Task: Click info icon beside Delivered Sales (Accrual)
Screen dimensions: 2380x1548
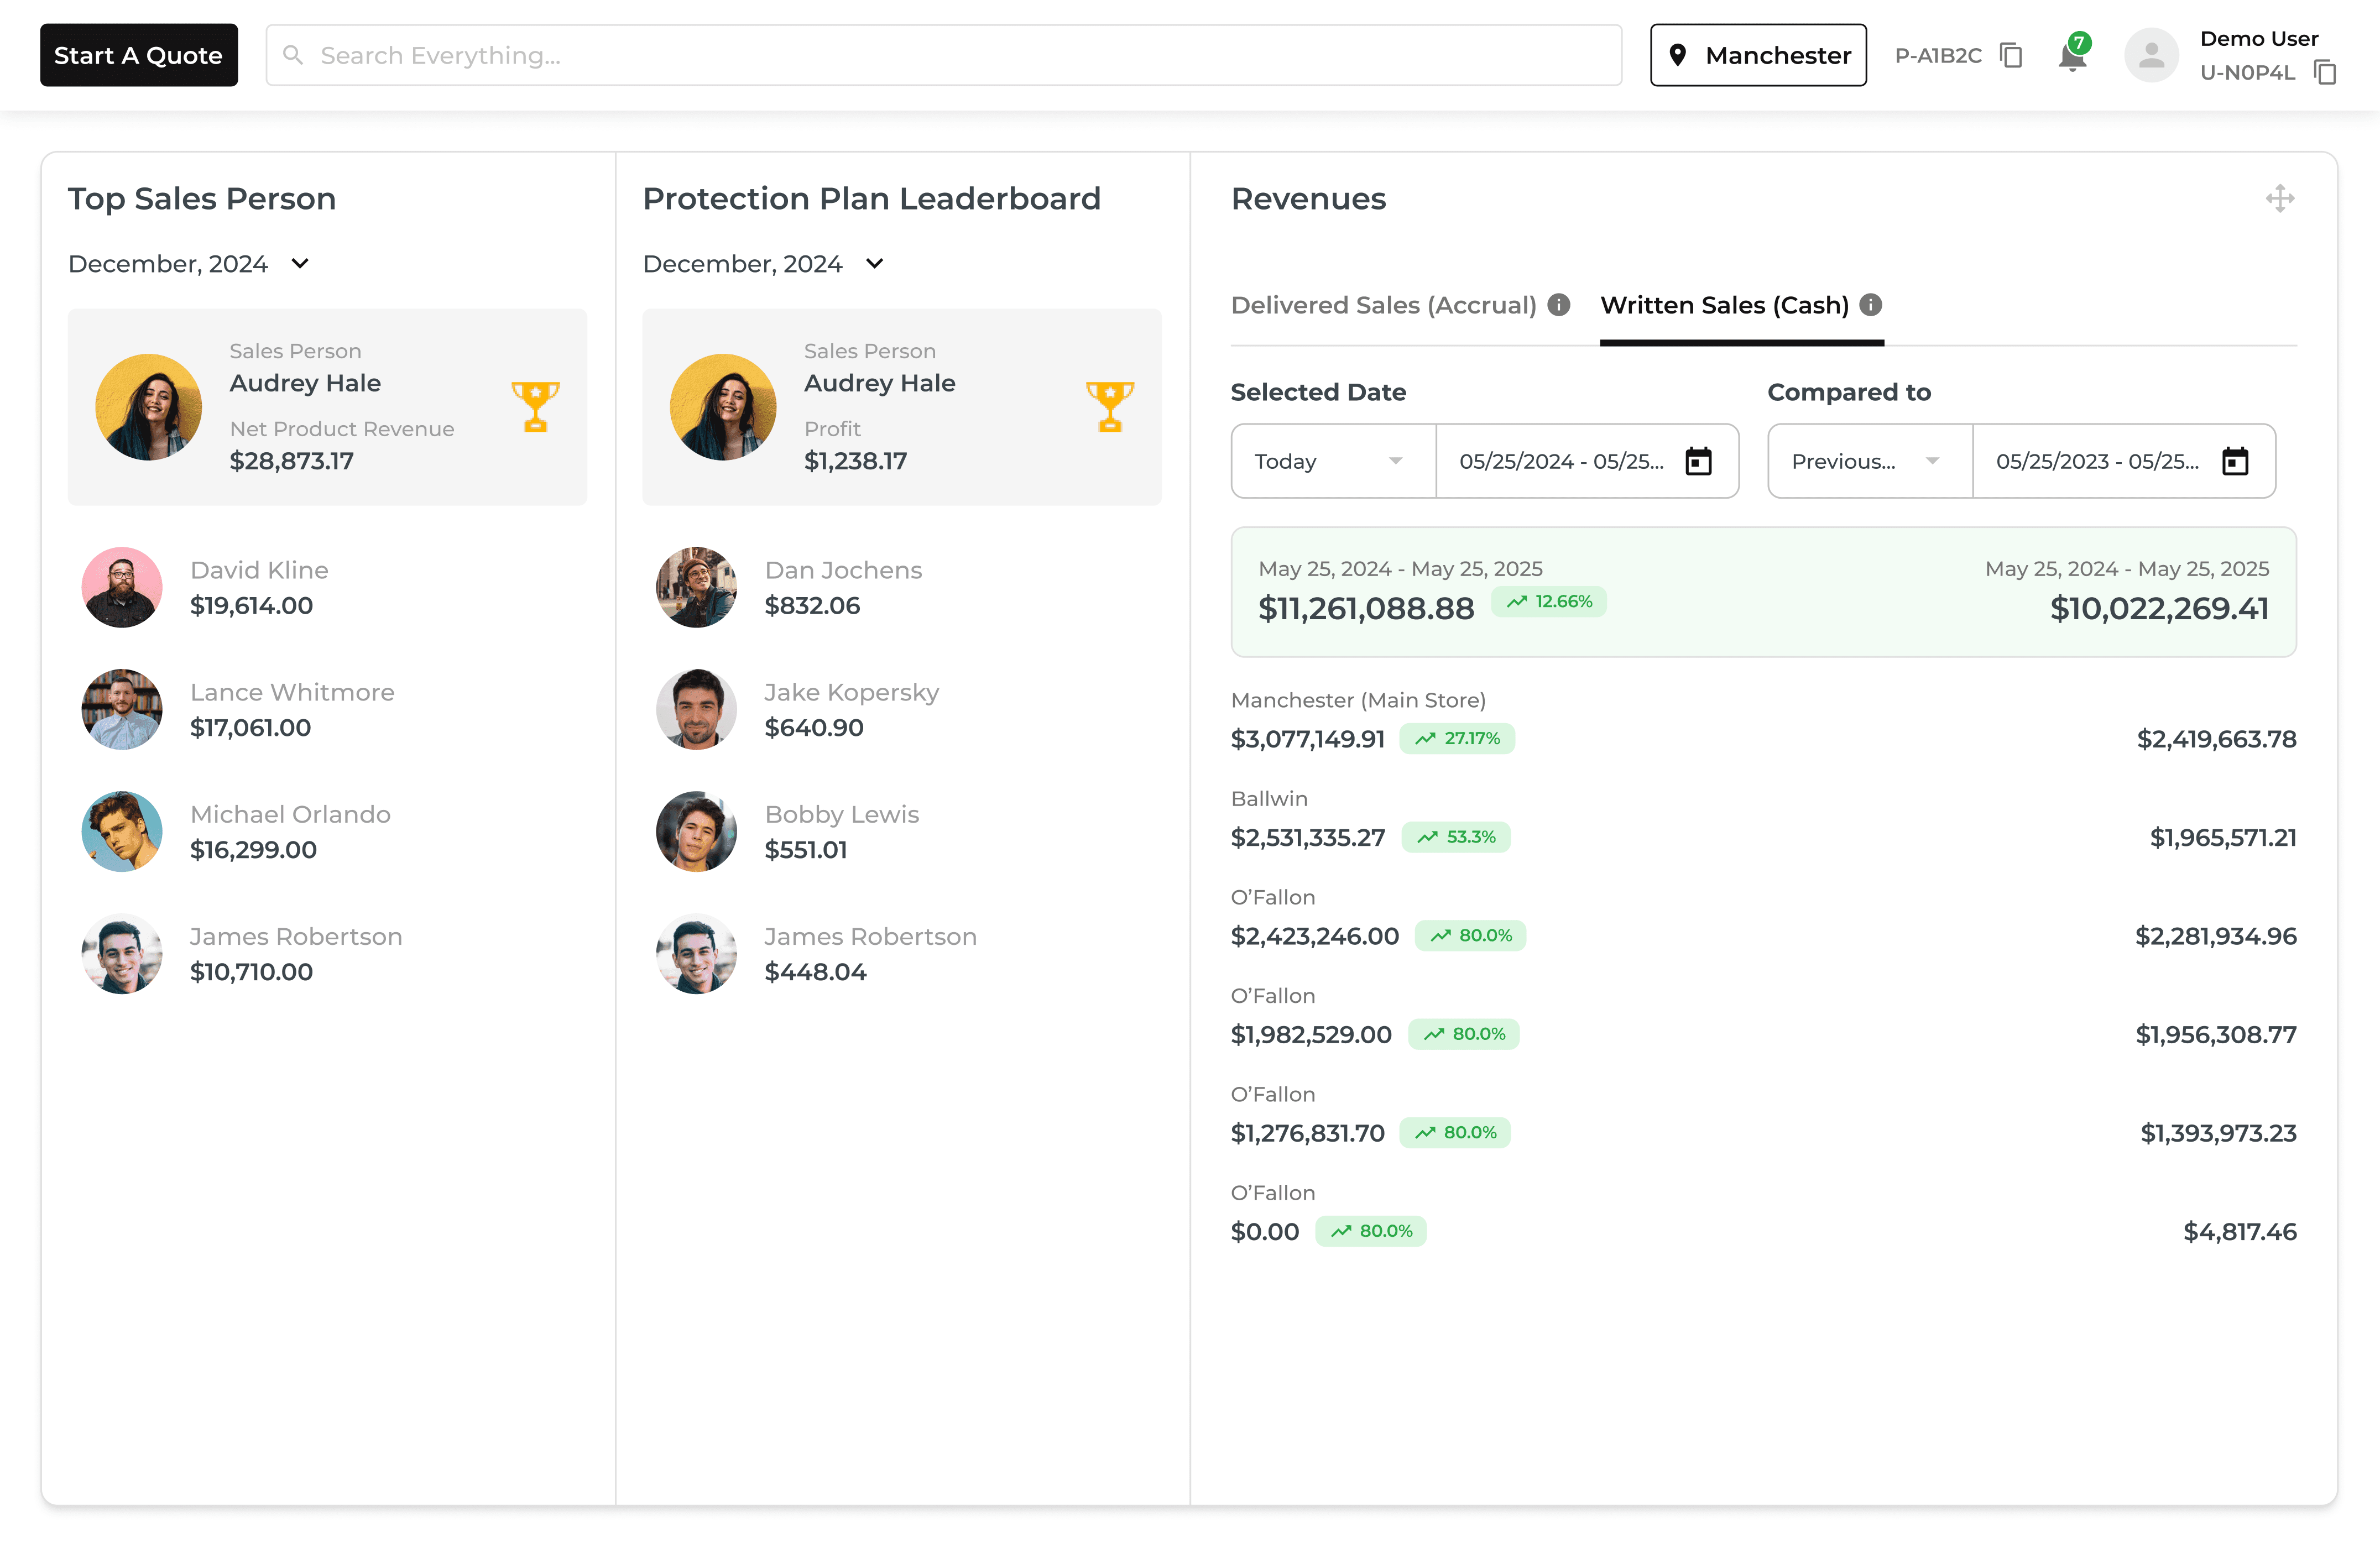Action: 1558,305
